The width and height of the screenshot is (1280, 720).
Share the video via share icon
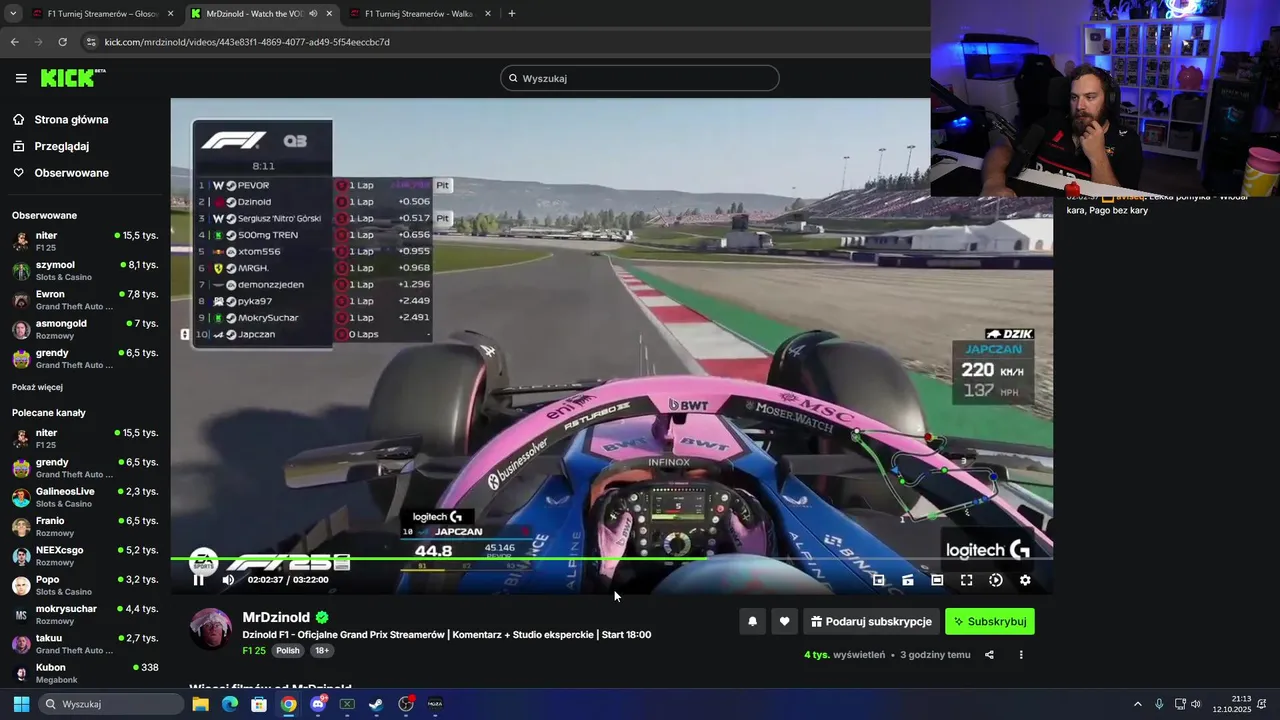989,655
